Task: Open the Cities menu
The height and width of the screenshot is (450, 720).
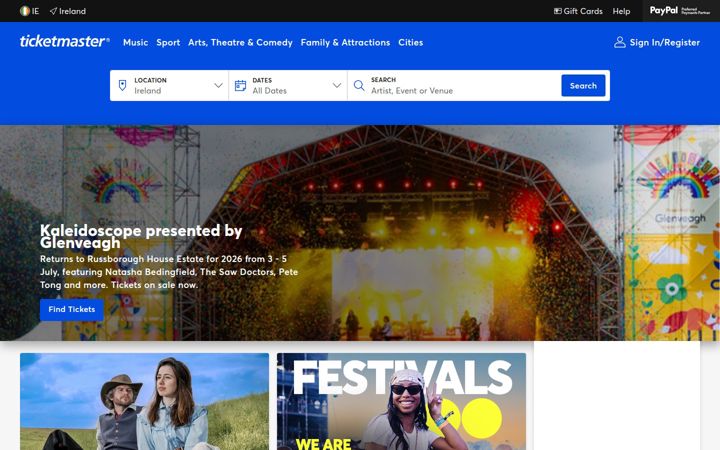Action: tap(411, 42)
